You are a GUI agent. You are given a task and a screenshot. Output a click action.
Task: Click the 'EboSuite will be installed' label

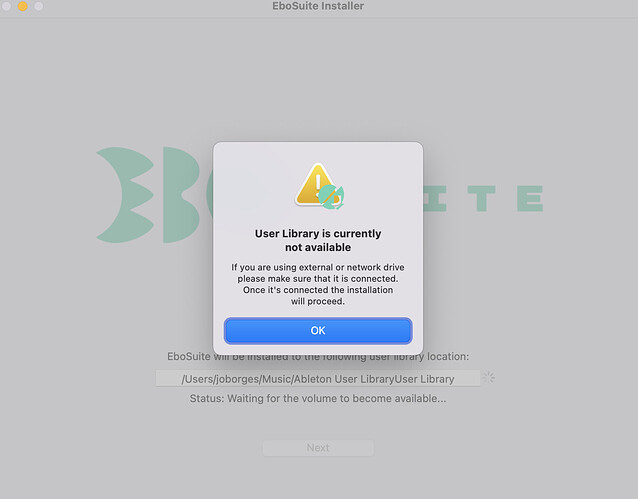click(318, 356)
